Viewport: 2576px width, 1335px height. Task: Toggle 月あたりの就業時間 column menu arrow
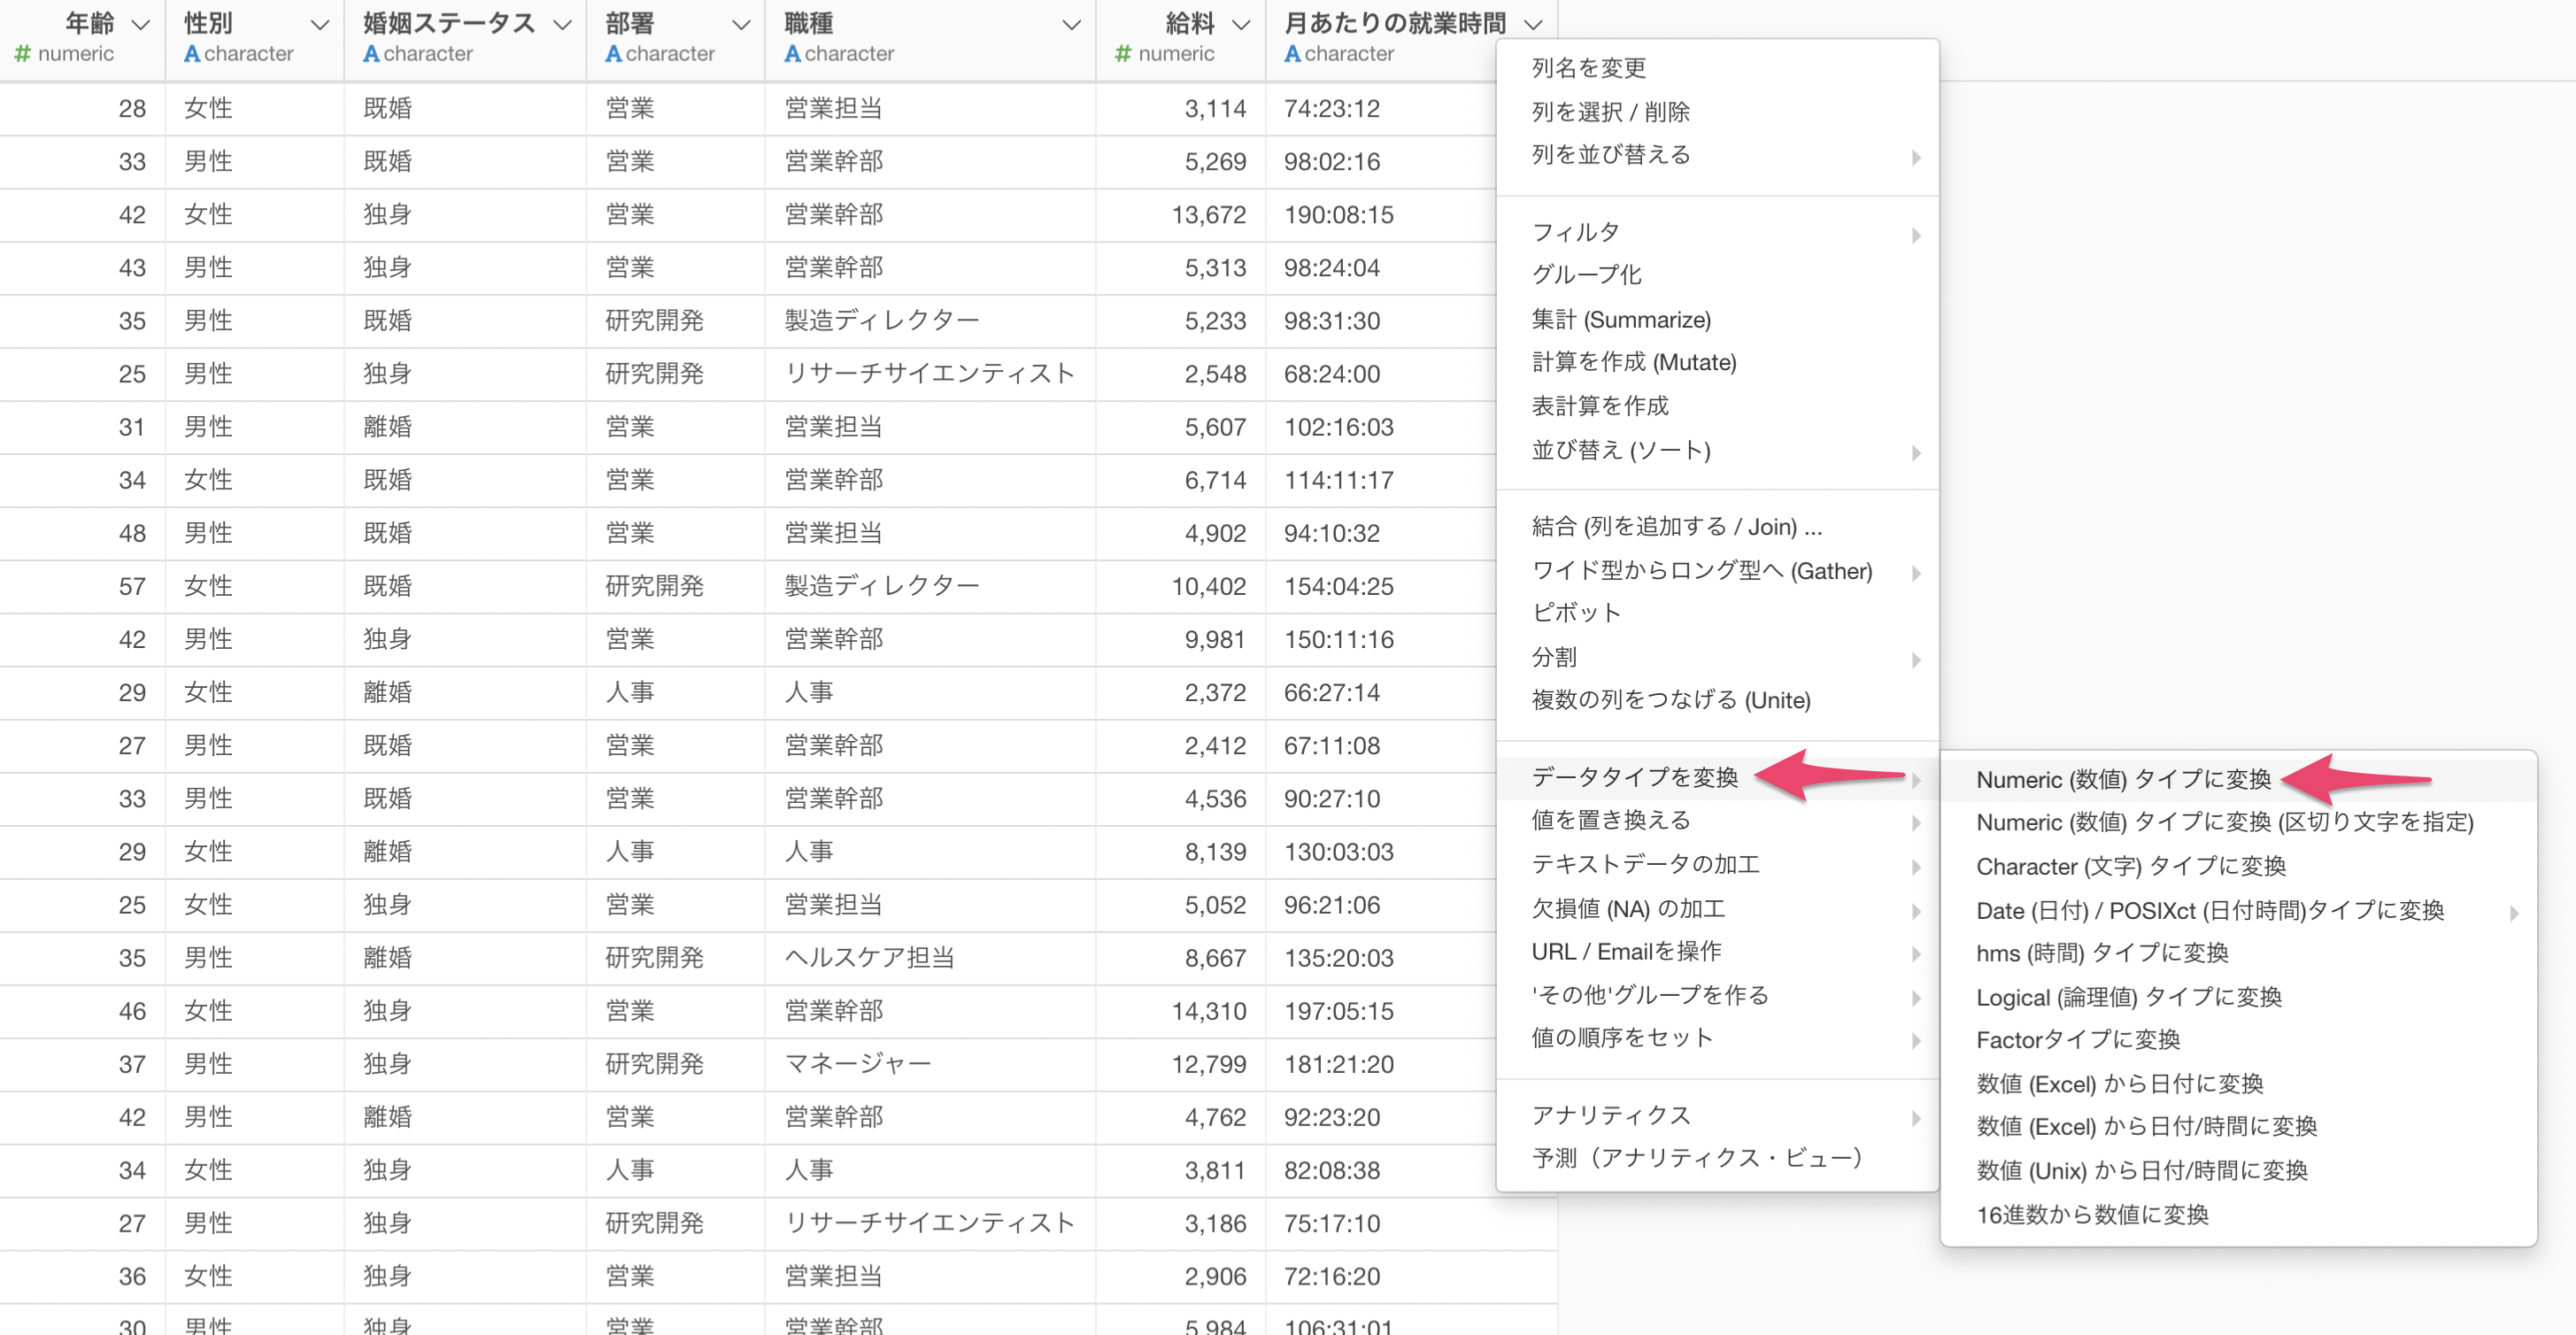pos(1533,24)
